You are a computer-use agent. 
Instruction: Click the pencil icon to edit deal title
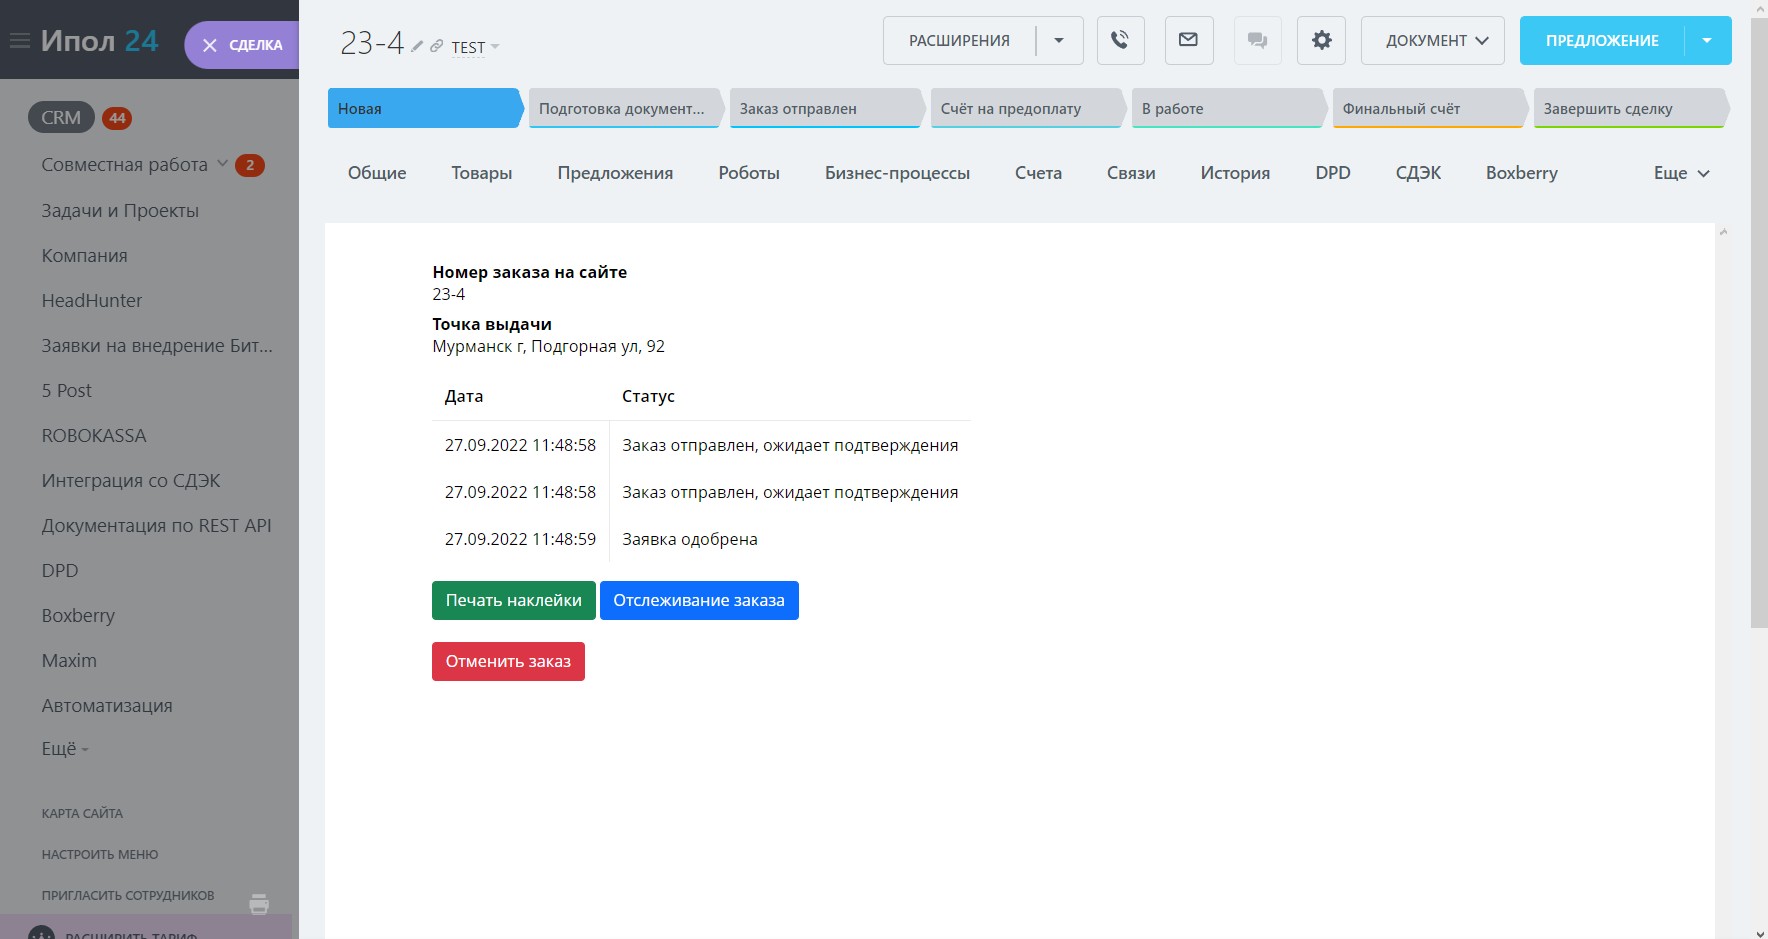click(x=417, y=46)
